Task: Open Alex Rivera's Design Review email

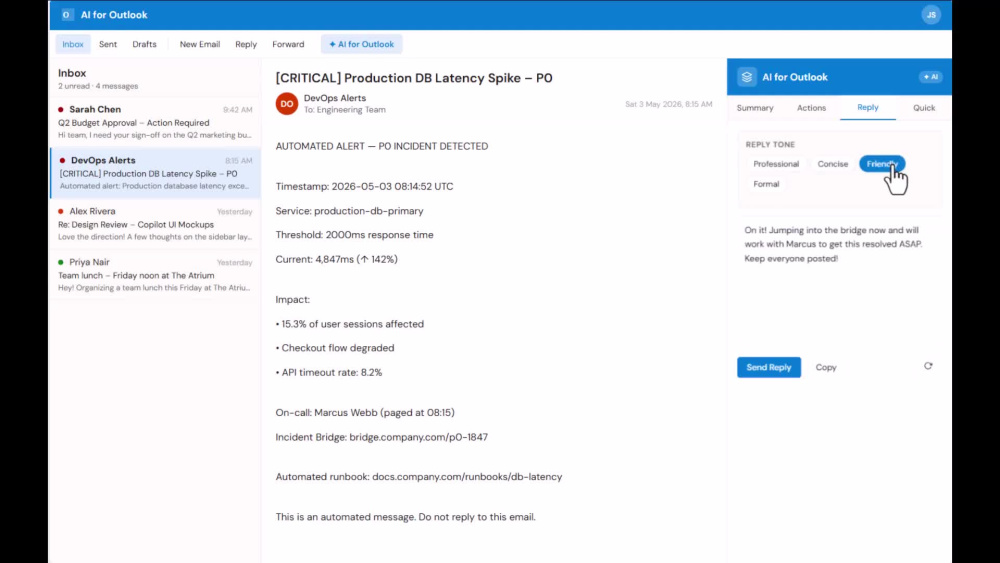Action: (x=155, y=224)
